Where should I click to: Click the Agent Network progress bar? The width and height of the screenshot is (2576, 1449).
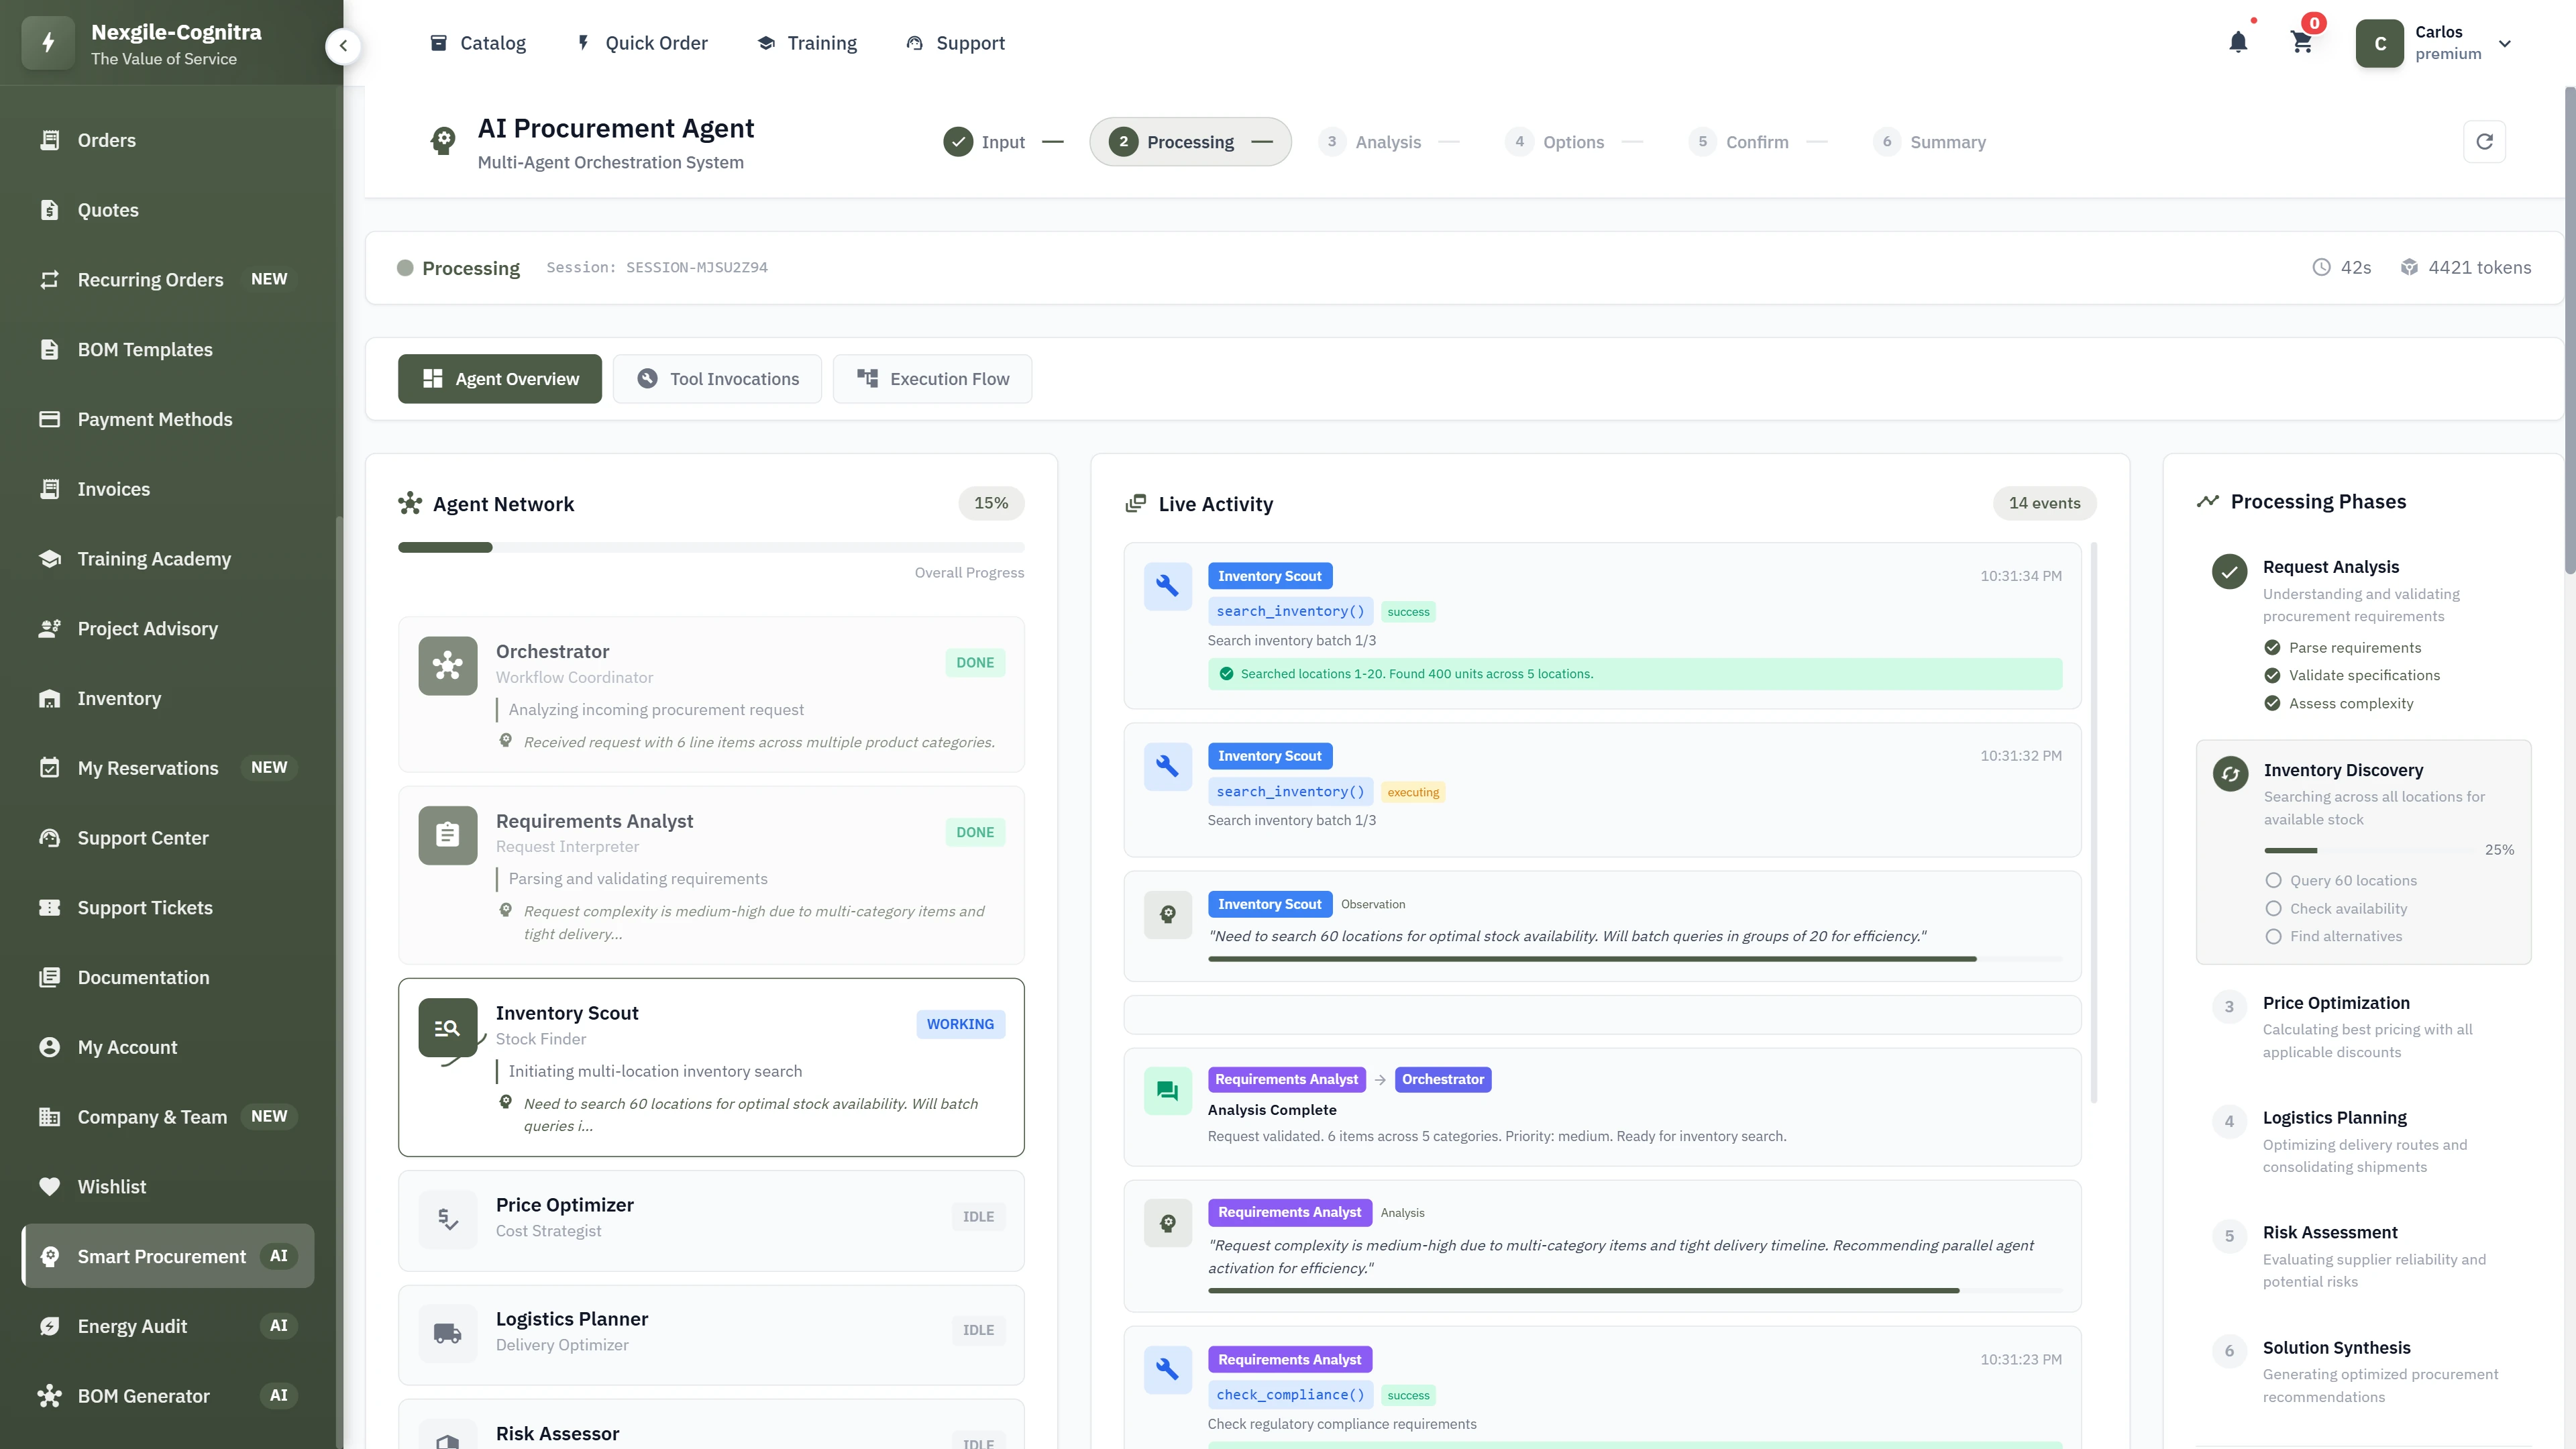click(x=711, y=547)
